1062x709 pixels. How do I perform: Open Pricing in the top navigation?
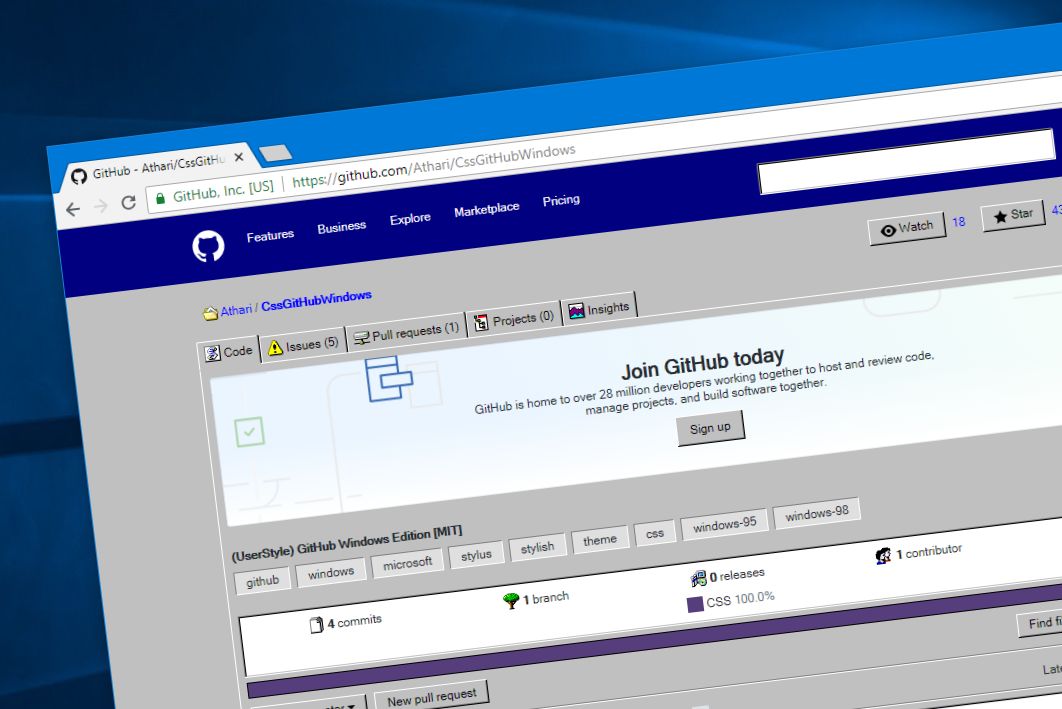(561, 200)
